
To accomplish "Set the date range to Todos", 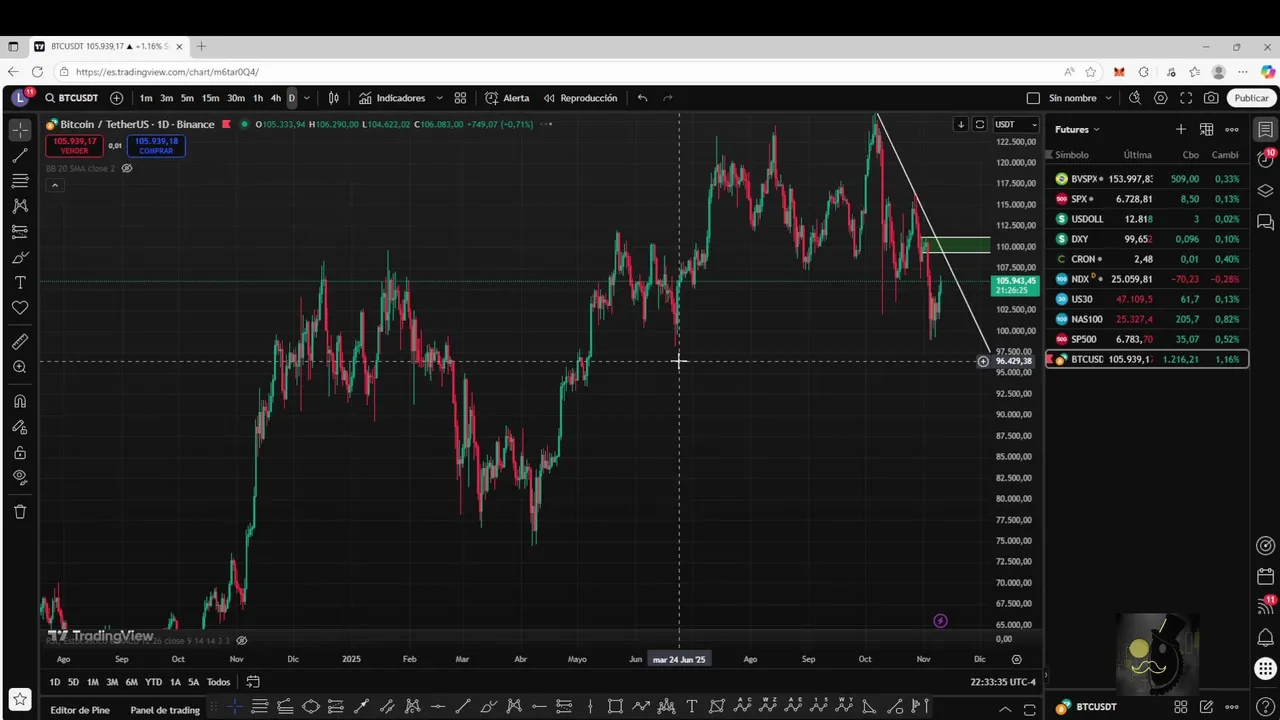I will point(218,682).
